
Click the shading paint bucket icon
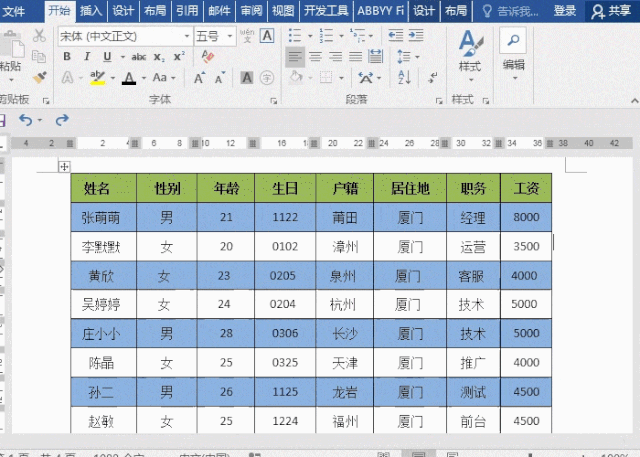pyautogui.click(x=296, y=77)
